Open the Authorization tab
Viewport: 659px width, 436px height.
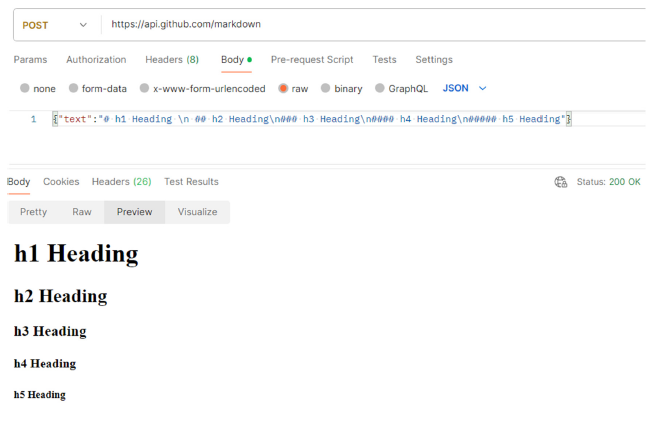tap(96, 60)
